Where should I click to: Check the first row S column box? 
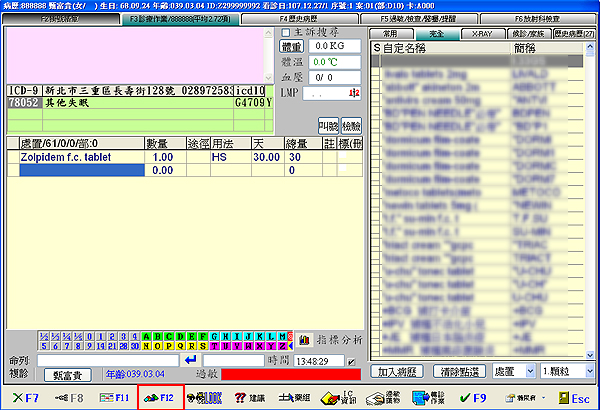click(x=377, y=61)
